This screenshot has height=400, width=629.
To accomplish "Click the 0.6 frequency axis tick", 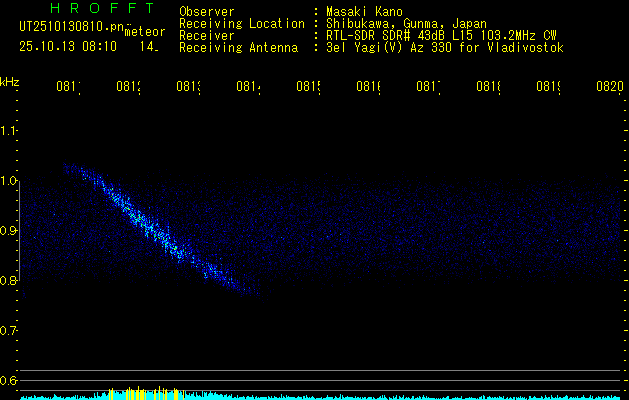I will [10, 381].
